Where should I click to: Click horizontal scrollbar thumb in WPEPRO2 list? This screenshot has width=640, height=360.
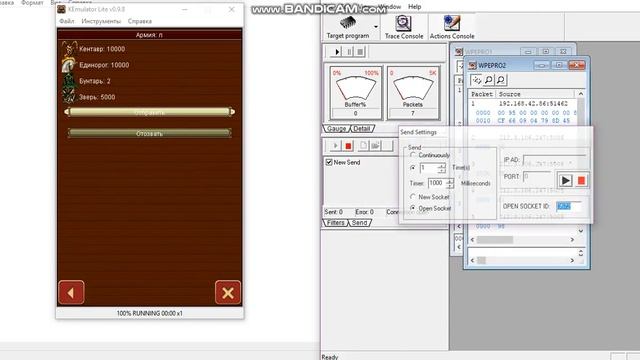click(x=494, y=240)
